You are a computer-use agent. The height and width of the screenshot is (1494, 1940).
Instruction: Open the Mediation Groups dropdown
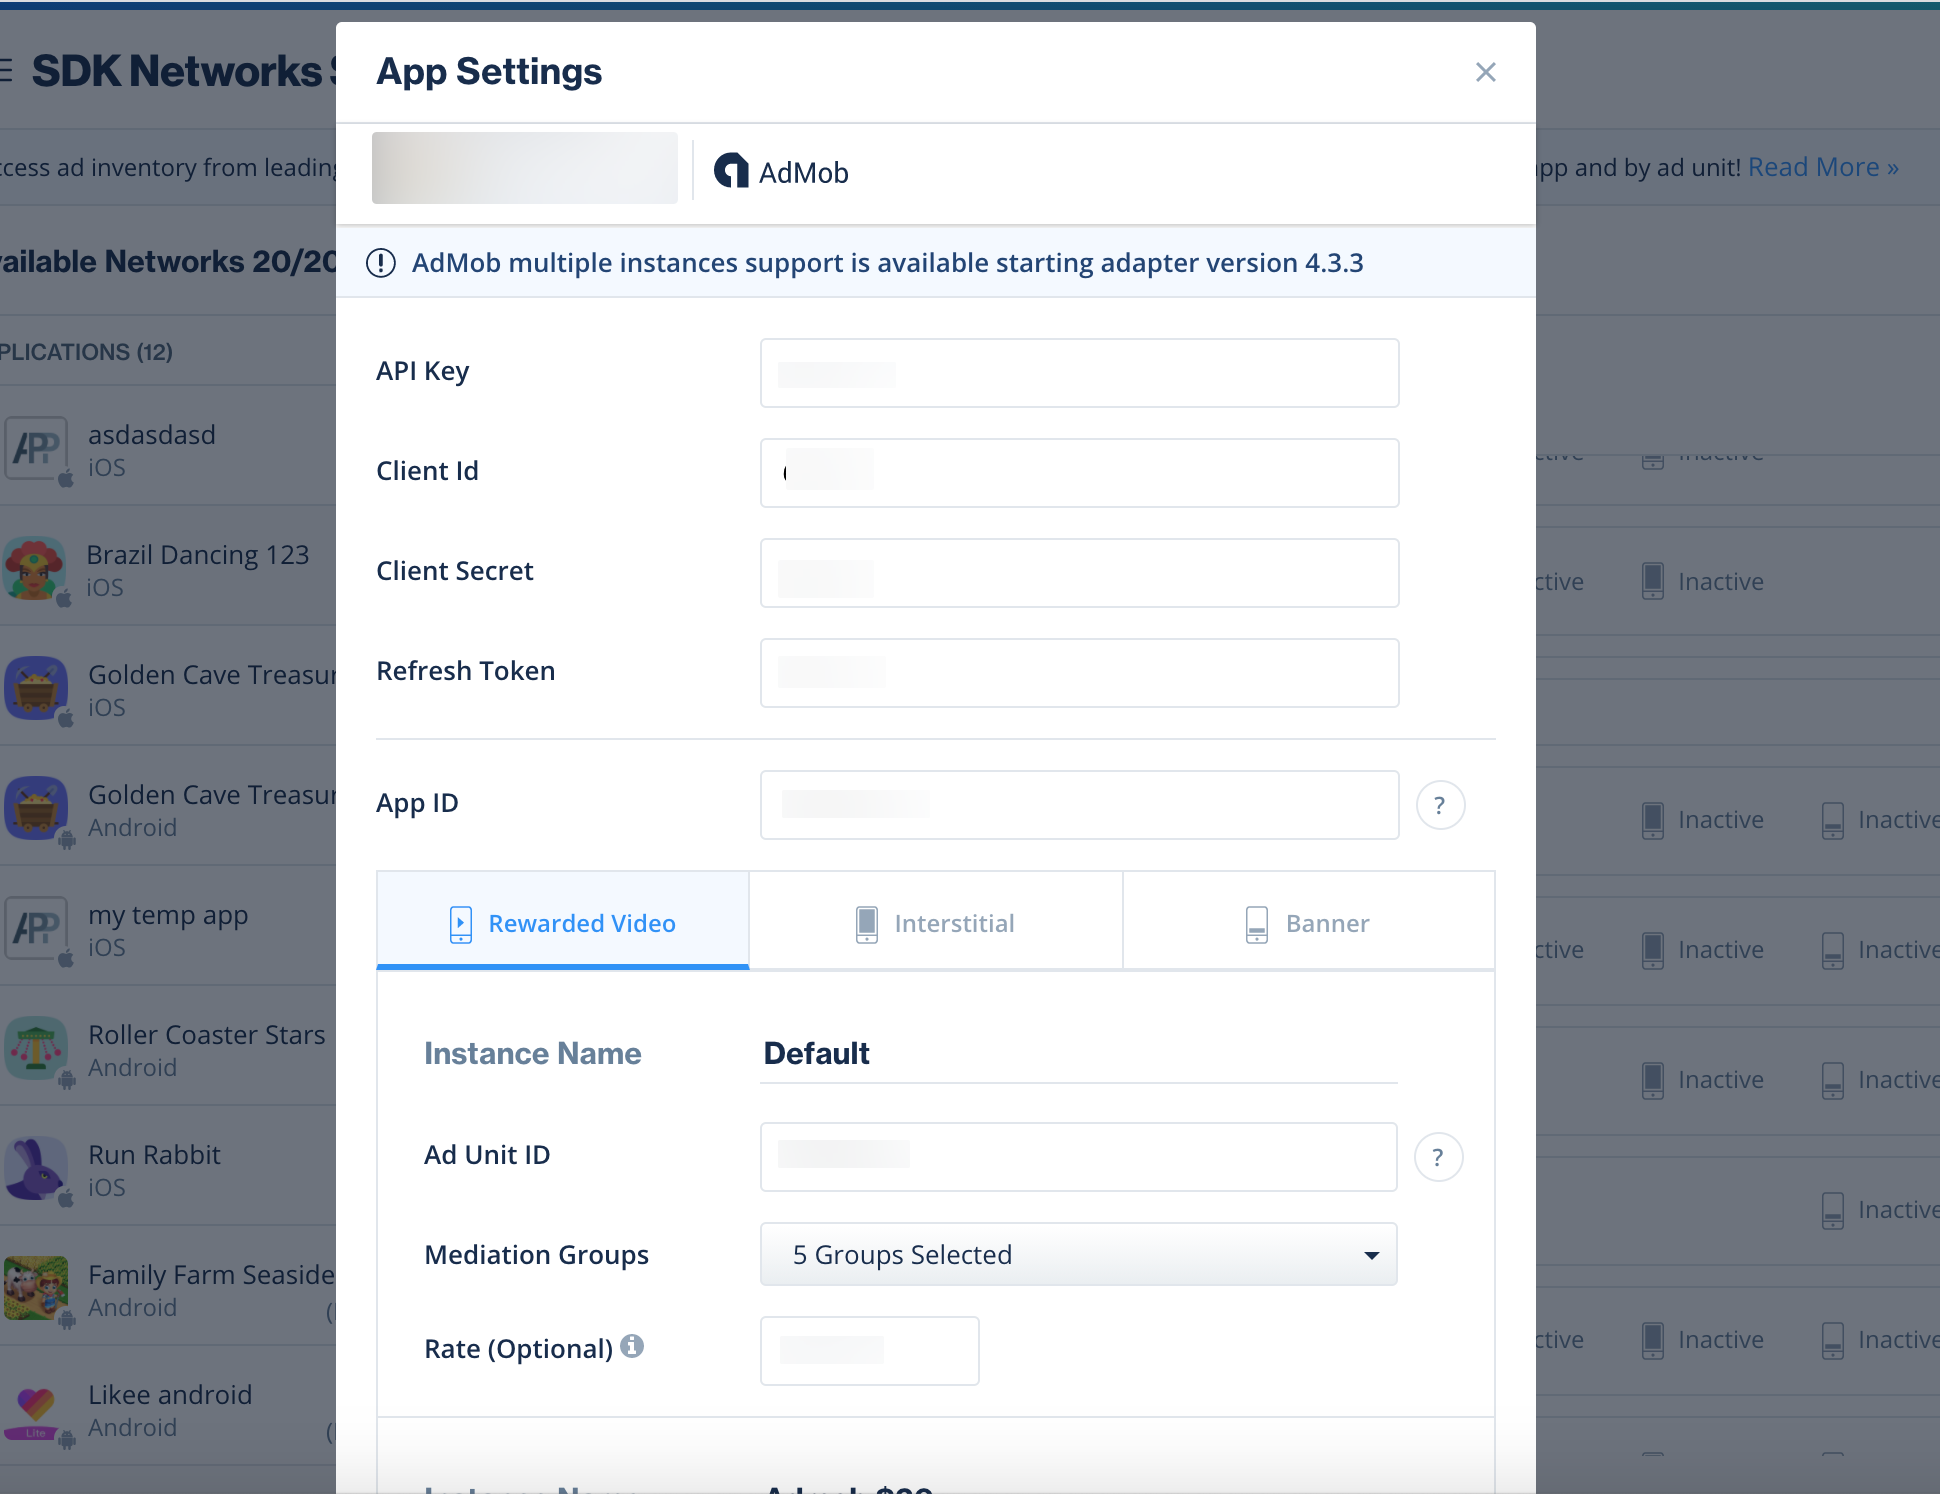(1078, 1255)
